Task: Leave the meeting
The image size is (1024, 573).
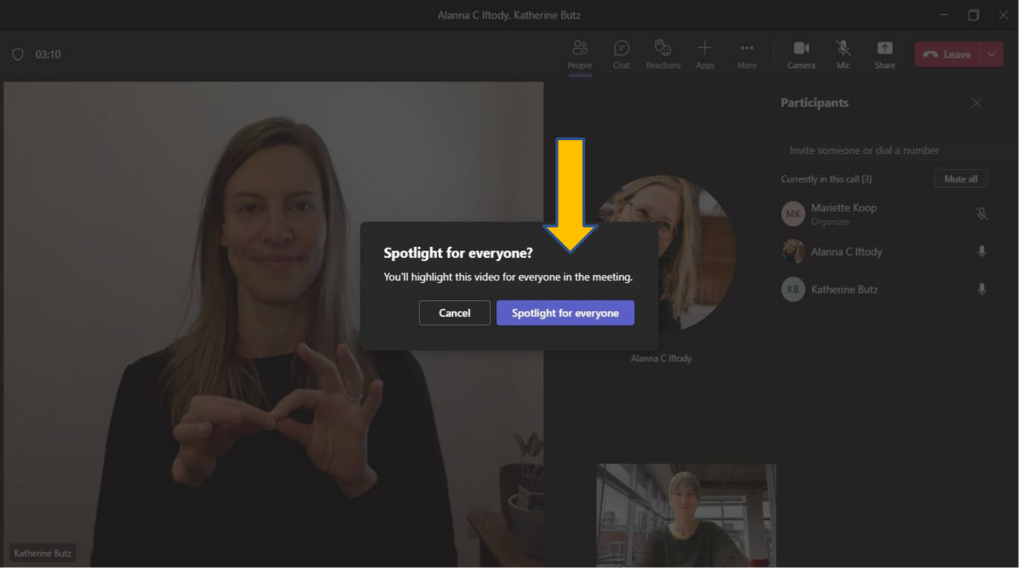Action: pos(946,54)
